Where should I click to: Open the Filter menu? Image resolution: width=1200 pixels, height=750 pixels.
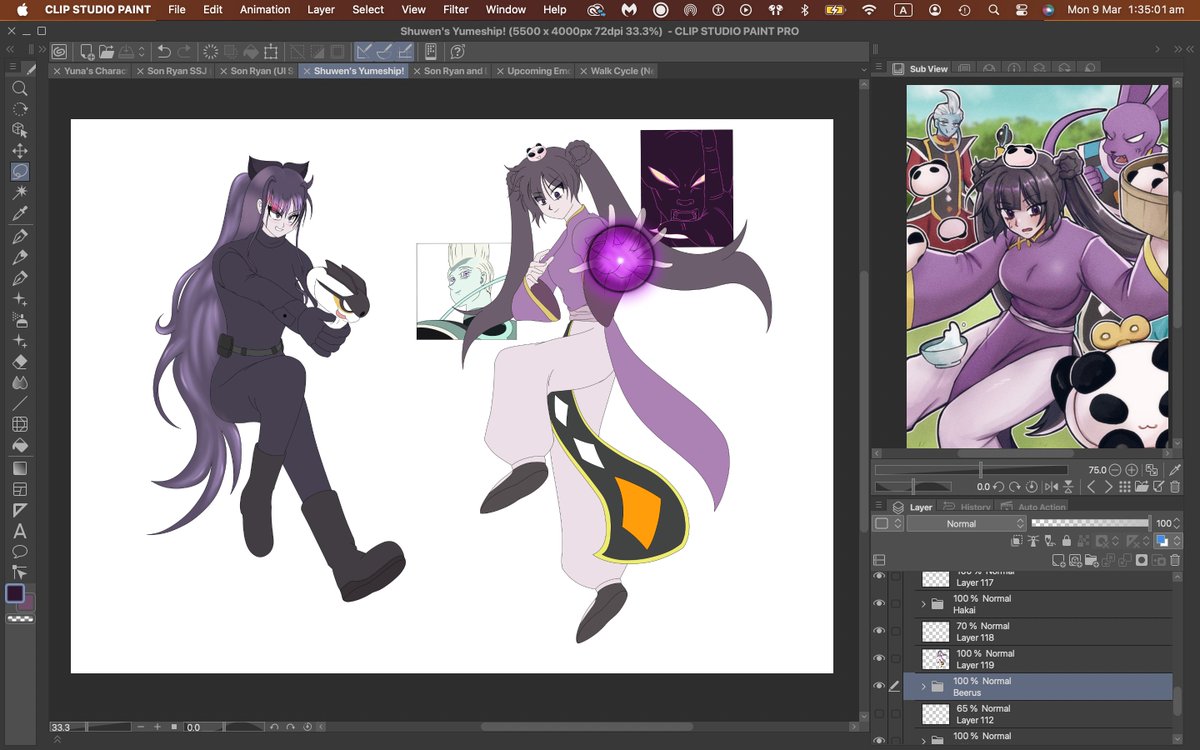coord(456,10)
